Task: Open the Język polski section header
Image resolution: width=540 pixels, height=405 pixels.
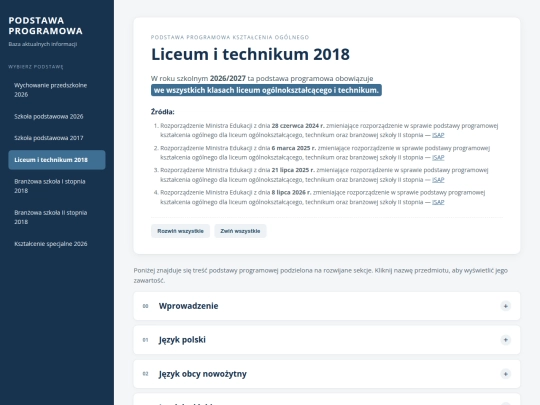Action: 326,340
